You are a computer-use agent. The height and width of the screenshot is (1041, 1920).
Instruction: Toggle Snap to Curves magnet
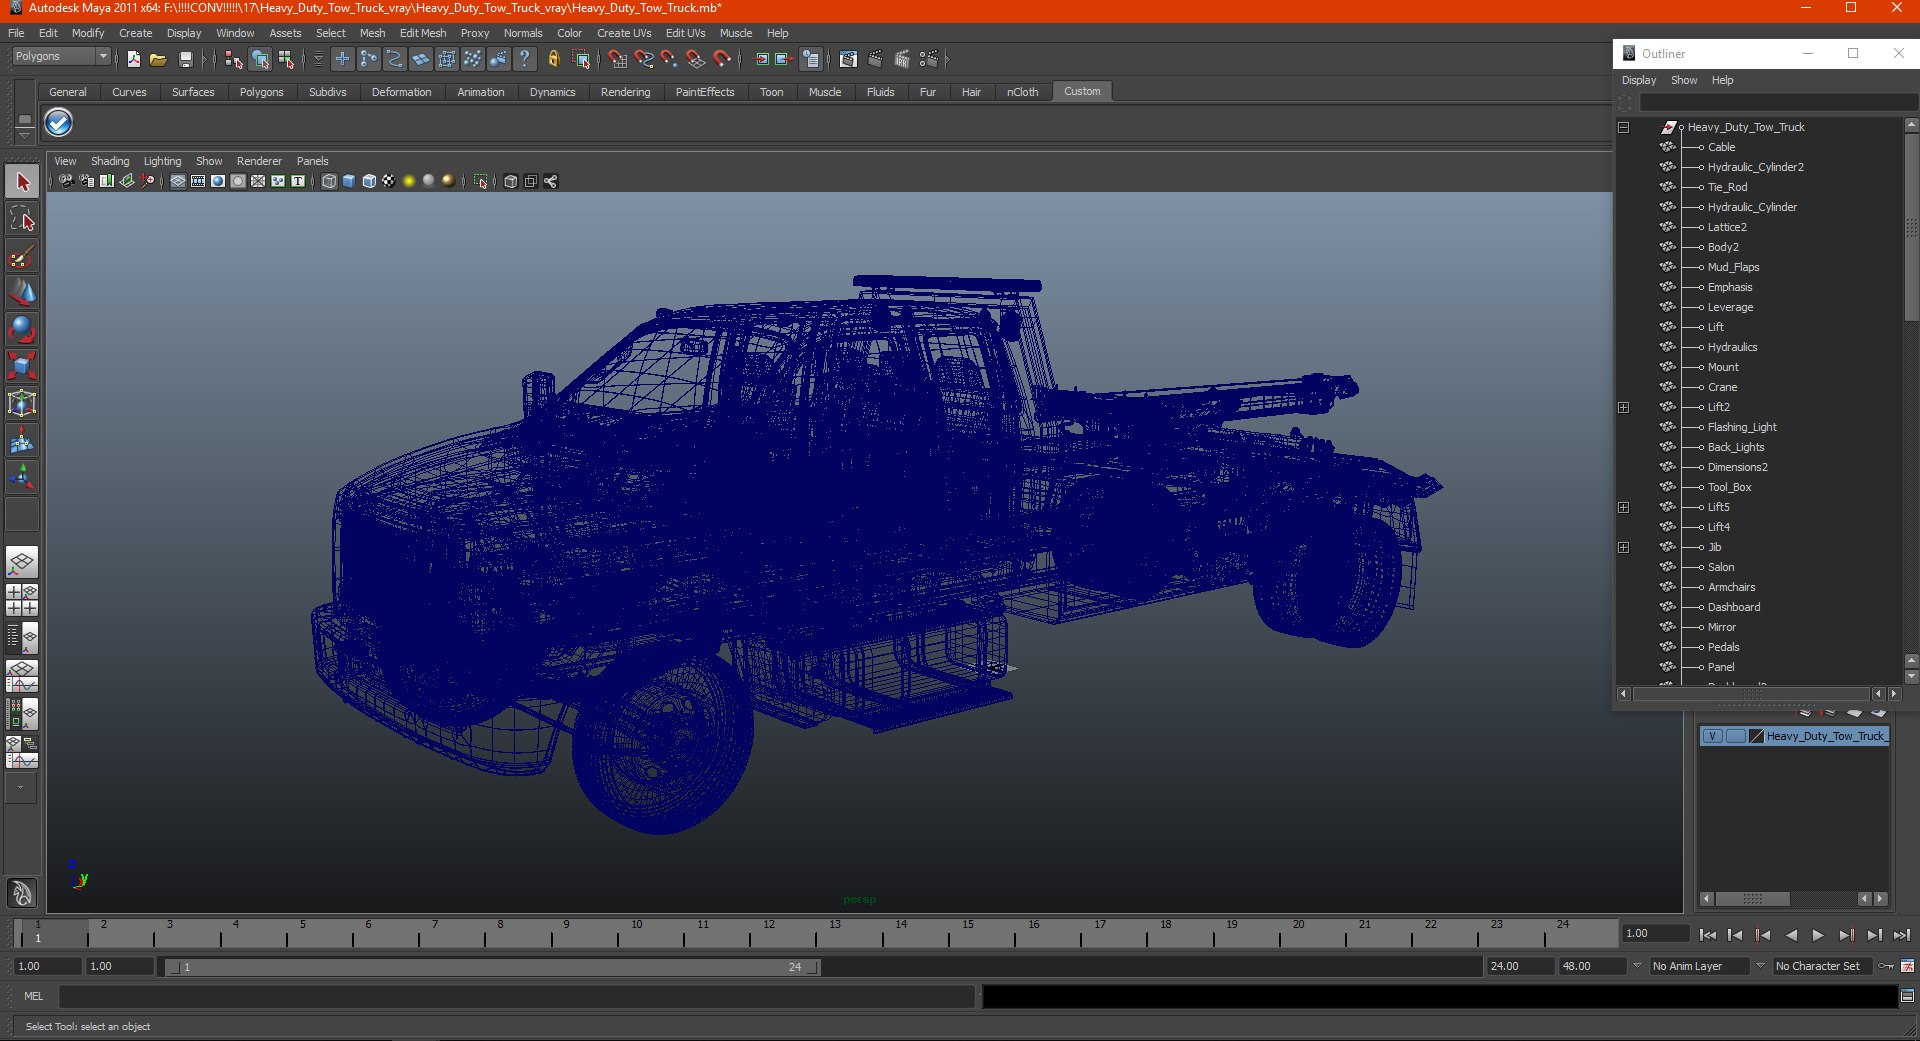coord(644,60)
